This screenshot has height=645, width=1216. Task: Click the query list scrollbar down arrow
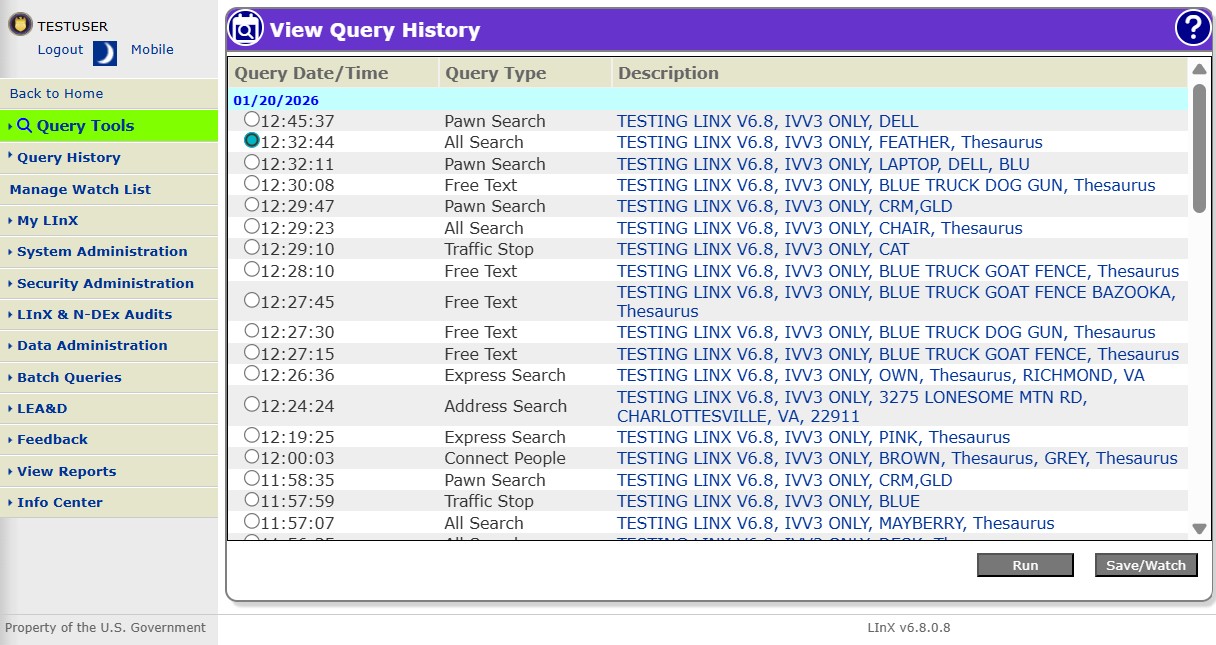(x=1199, y=529)
